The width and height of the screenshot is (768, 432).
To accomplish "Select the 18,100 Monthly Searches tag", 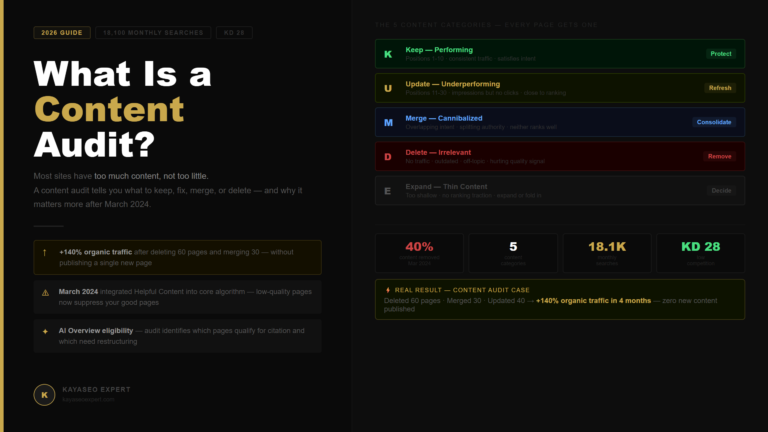I will 153,33.
